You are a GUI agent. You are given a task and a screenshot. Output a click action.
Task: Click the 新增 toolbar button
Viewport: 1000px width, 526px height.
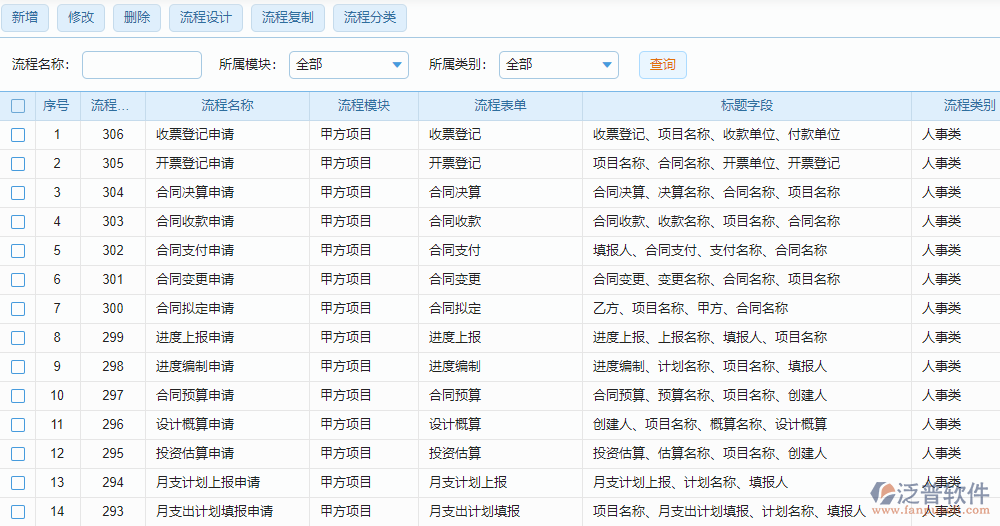(x=26, y=17)
